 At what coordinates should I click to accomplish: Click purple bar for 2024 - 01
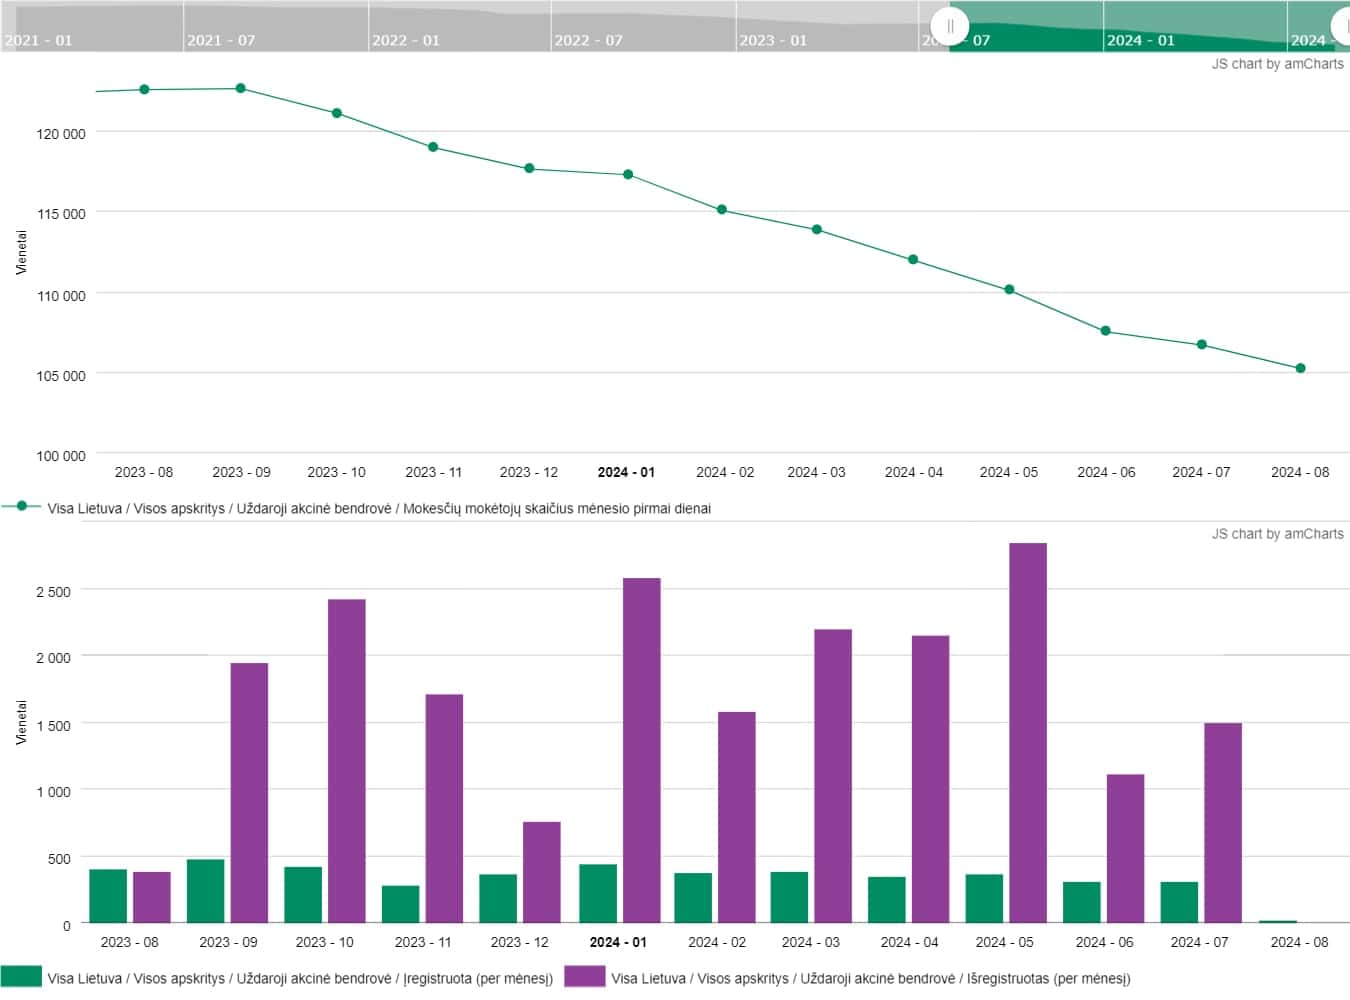coord(642,750)
